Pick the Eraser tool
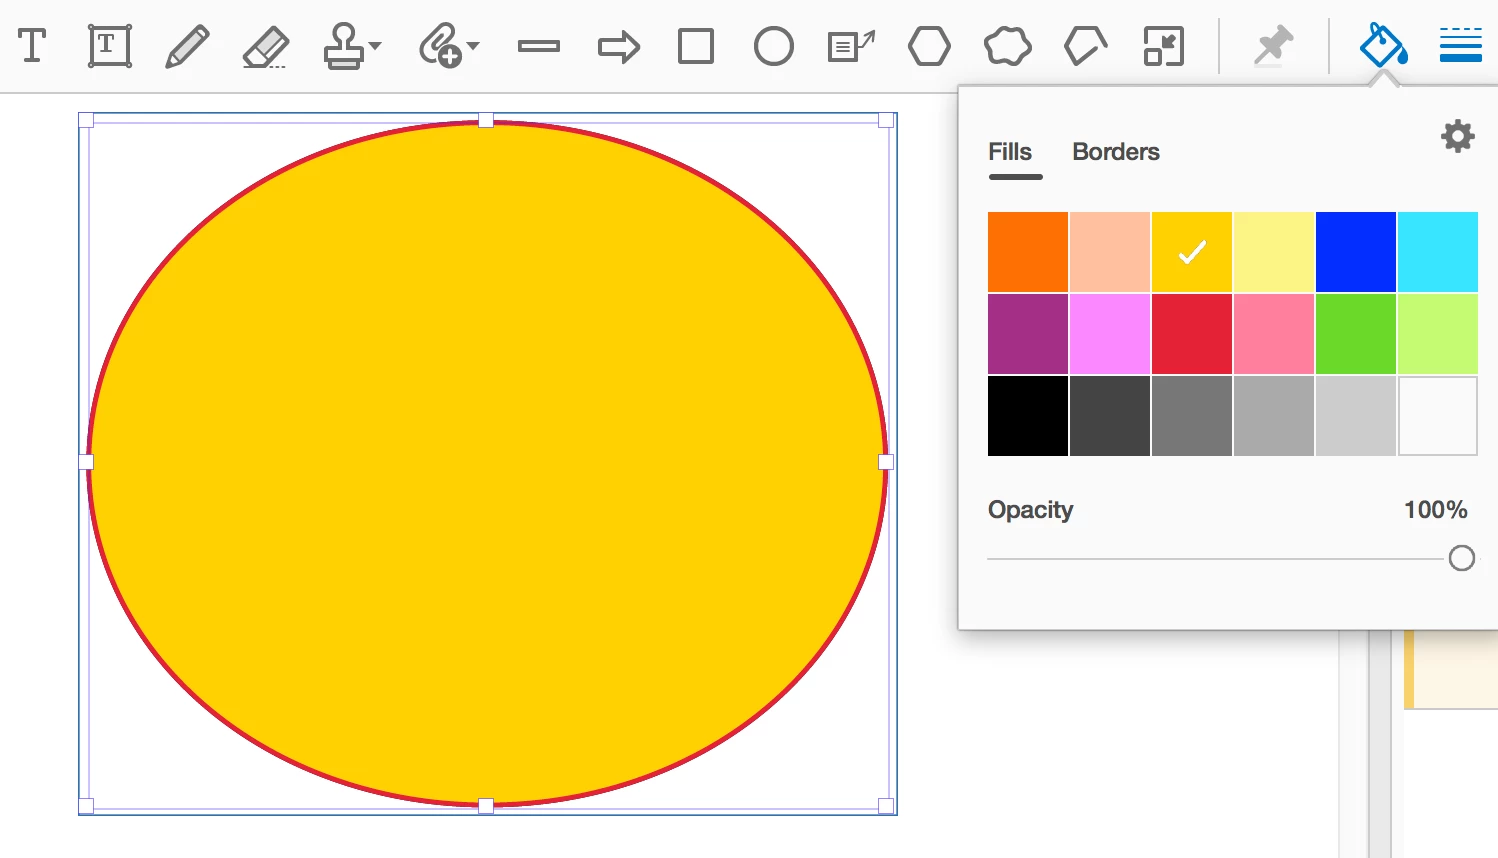1498x858 pixels. tap(266, 47)
